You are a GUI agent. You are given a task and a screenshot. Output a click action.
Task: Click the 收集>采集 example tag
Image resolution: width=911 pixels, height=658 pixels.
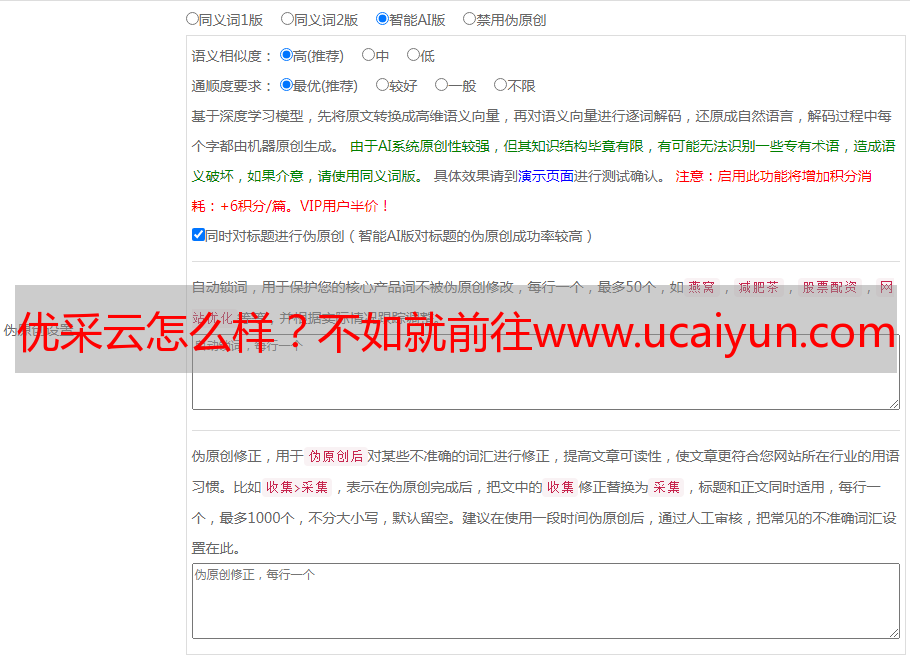click(x=297, y=487)
